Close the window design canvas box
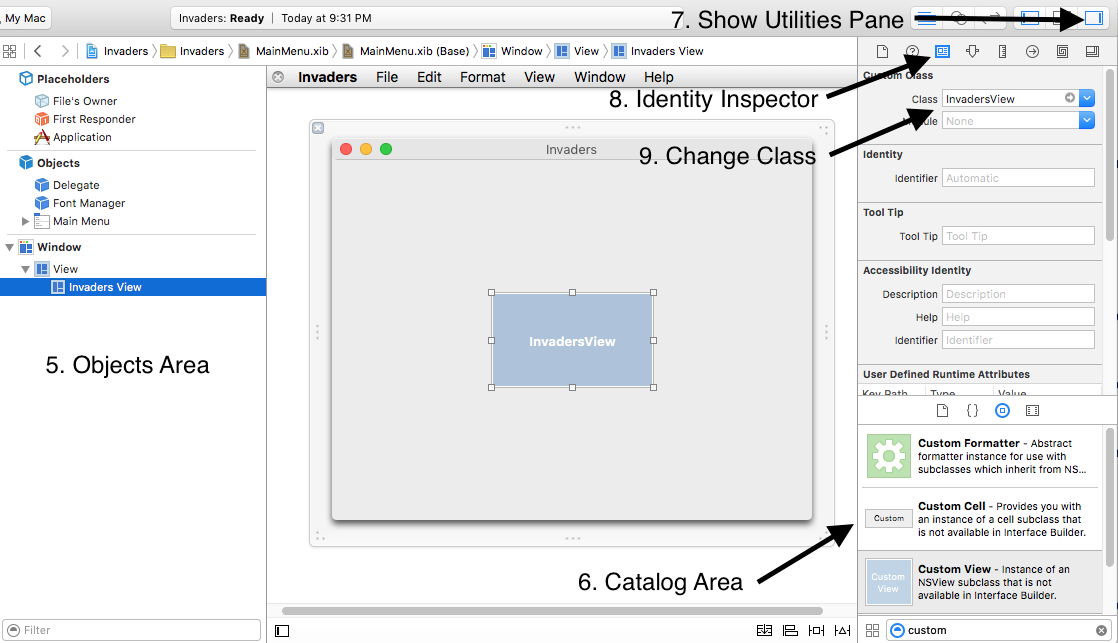 tap(318, 128)
